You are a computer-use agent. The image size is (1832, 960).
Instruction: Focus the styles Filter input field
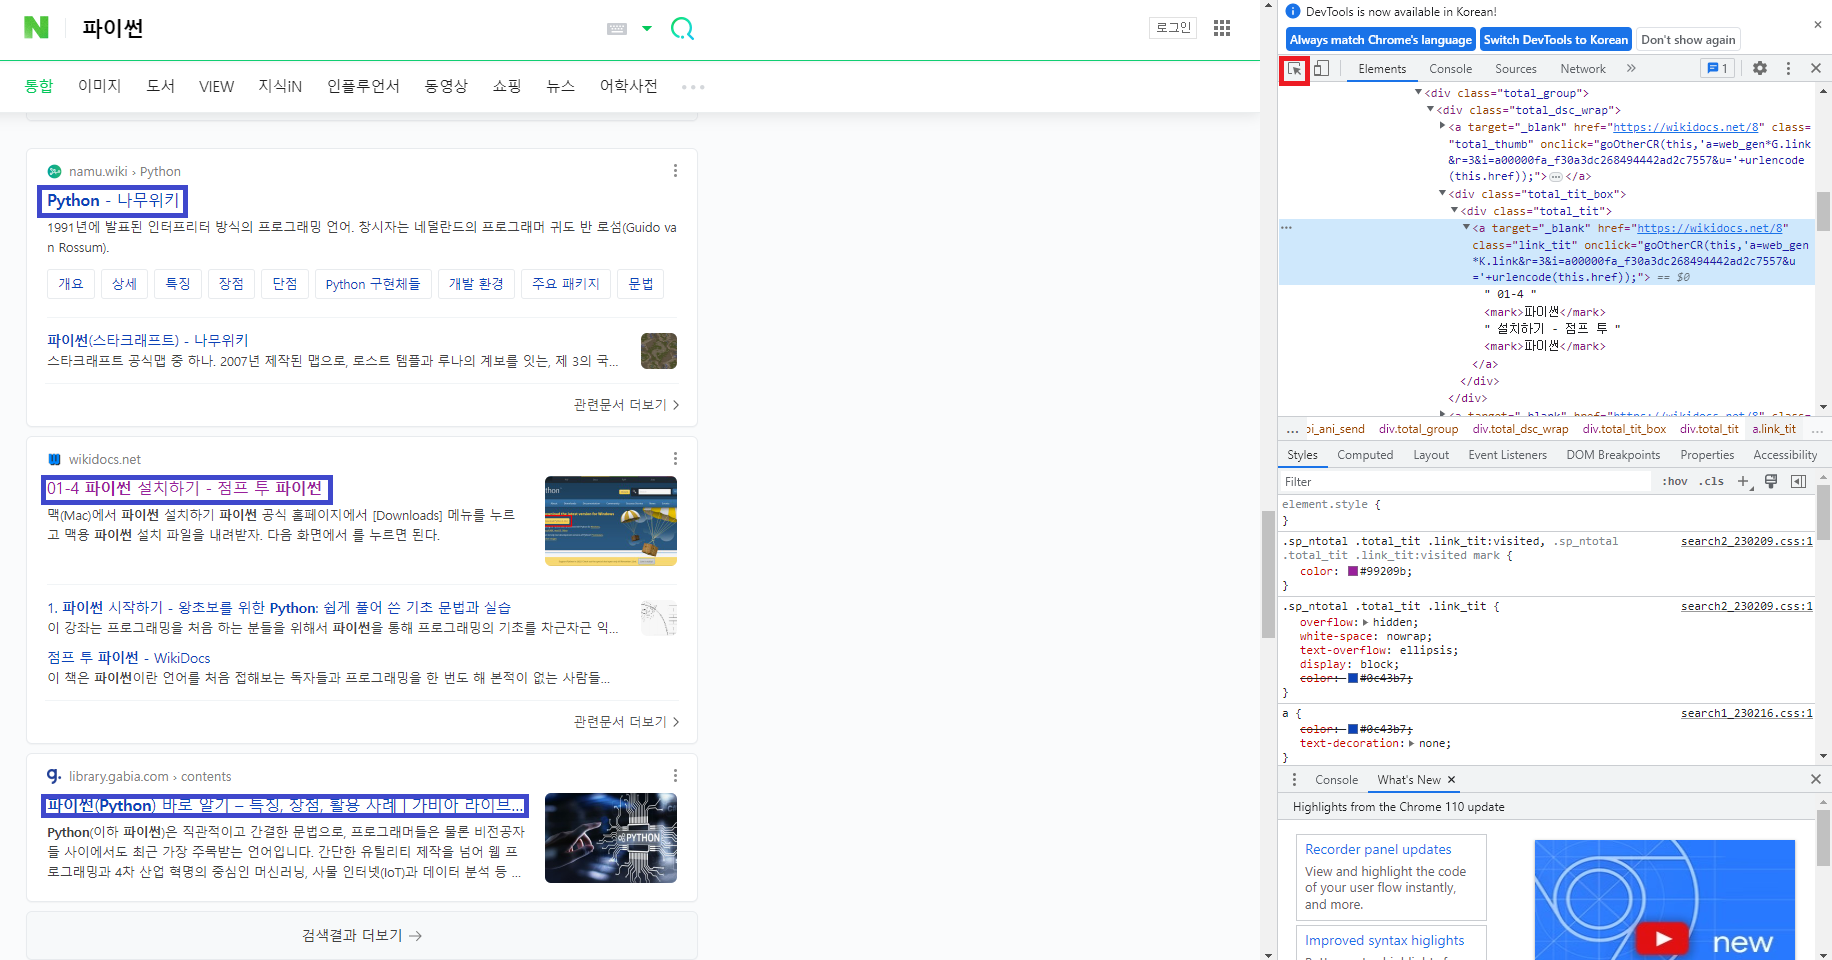click(x=1465, y=482)
